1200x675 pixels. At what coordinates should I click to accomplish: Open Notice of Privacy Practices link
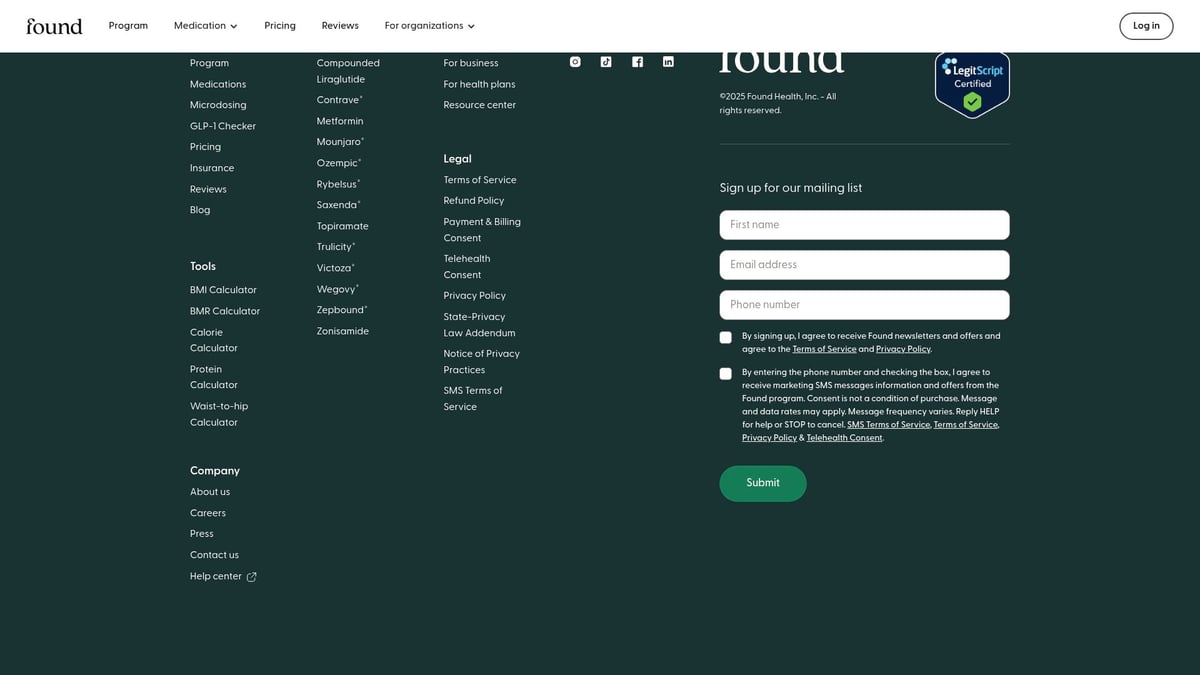click(482, 362)
